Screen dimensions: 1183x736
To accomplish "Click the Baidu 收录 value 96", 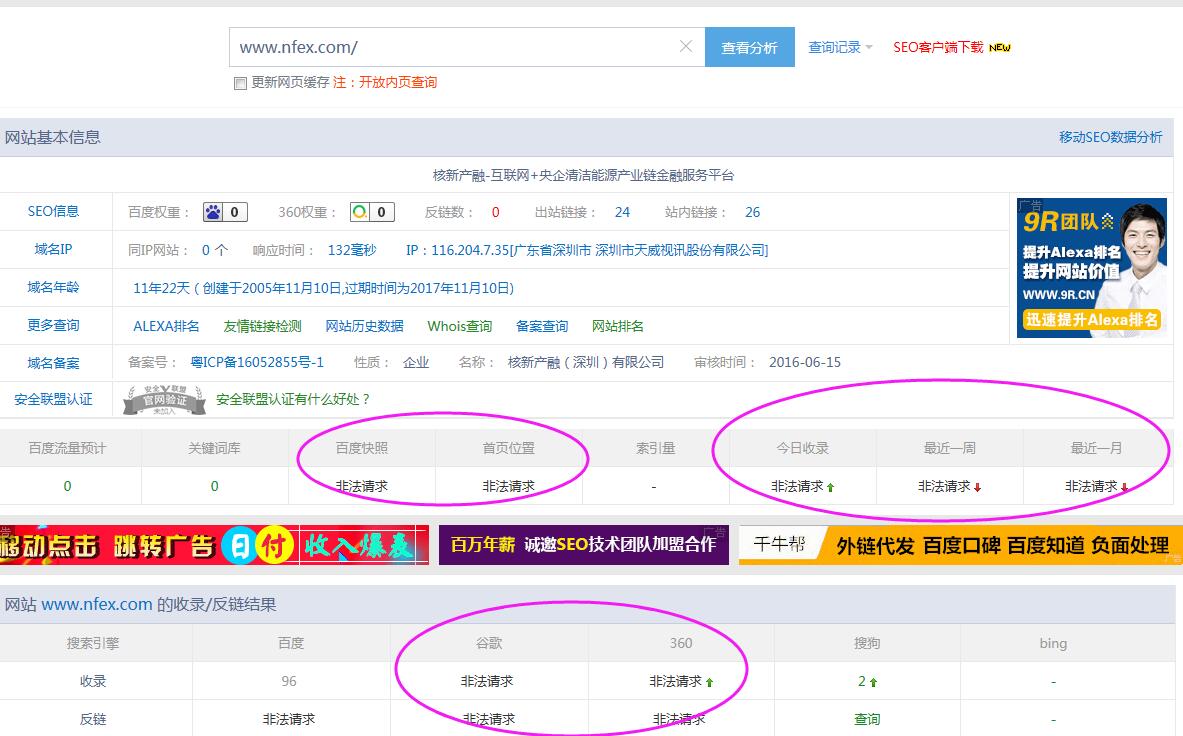I will click(x=289, y=682).
